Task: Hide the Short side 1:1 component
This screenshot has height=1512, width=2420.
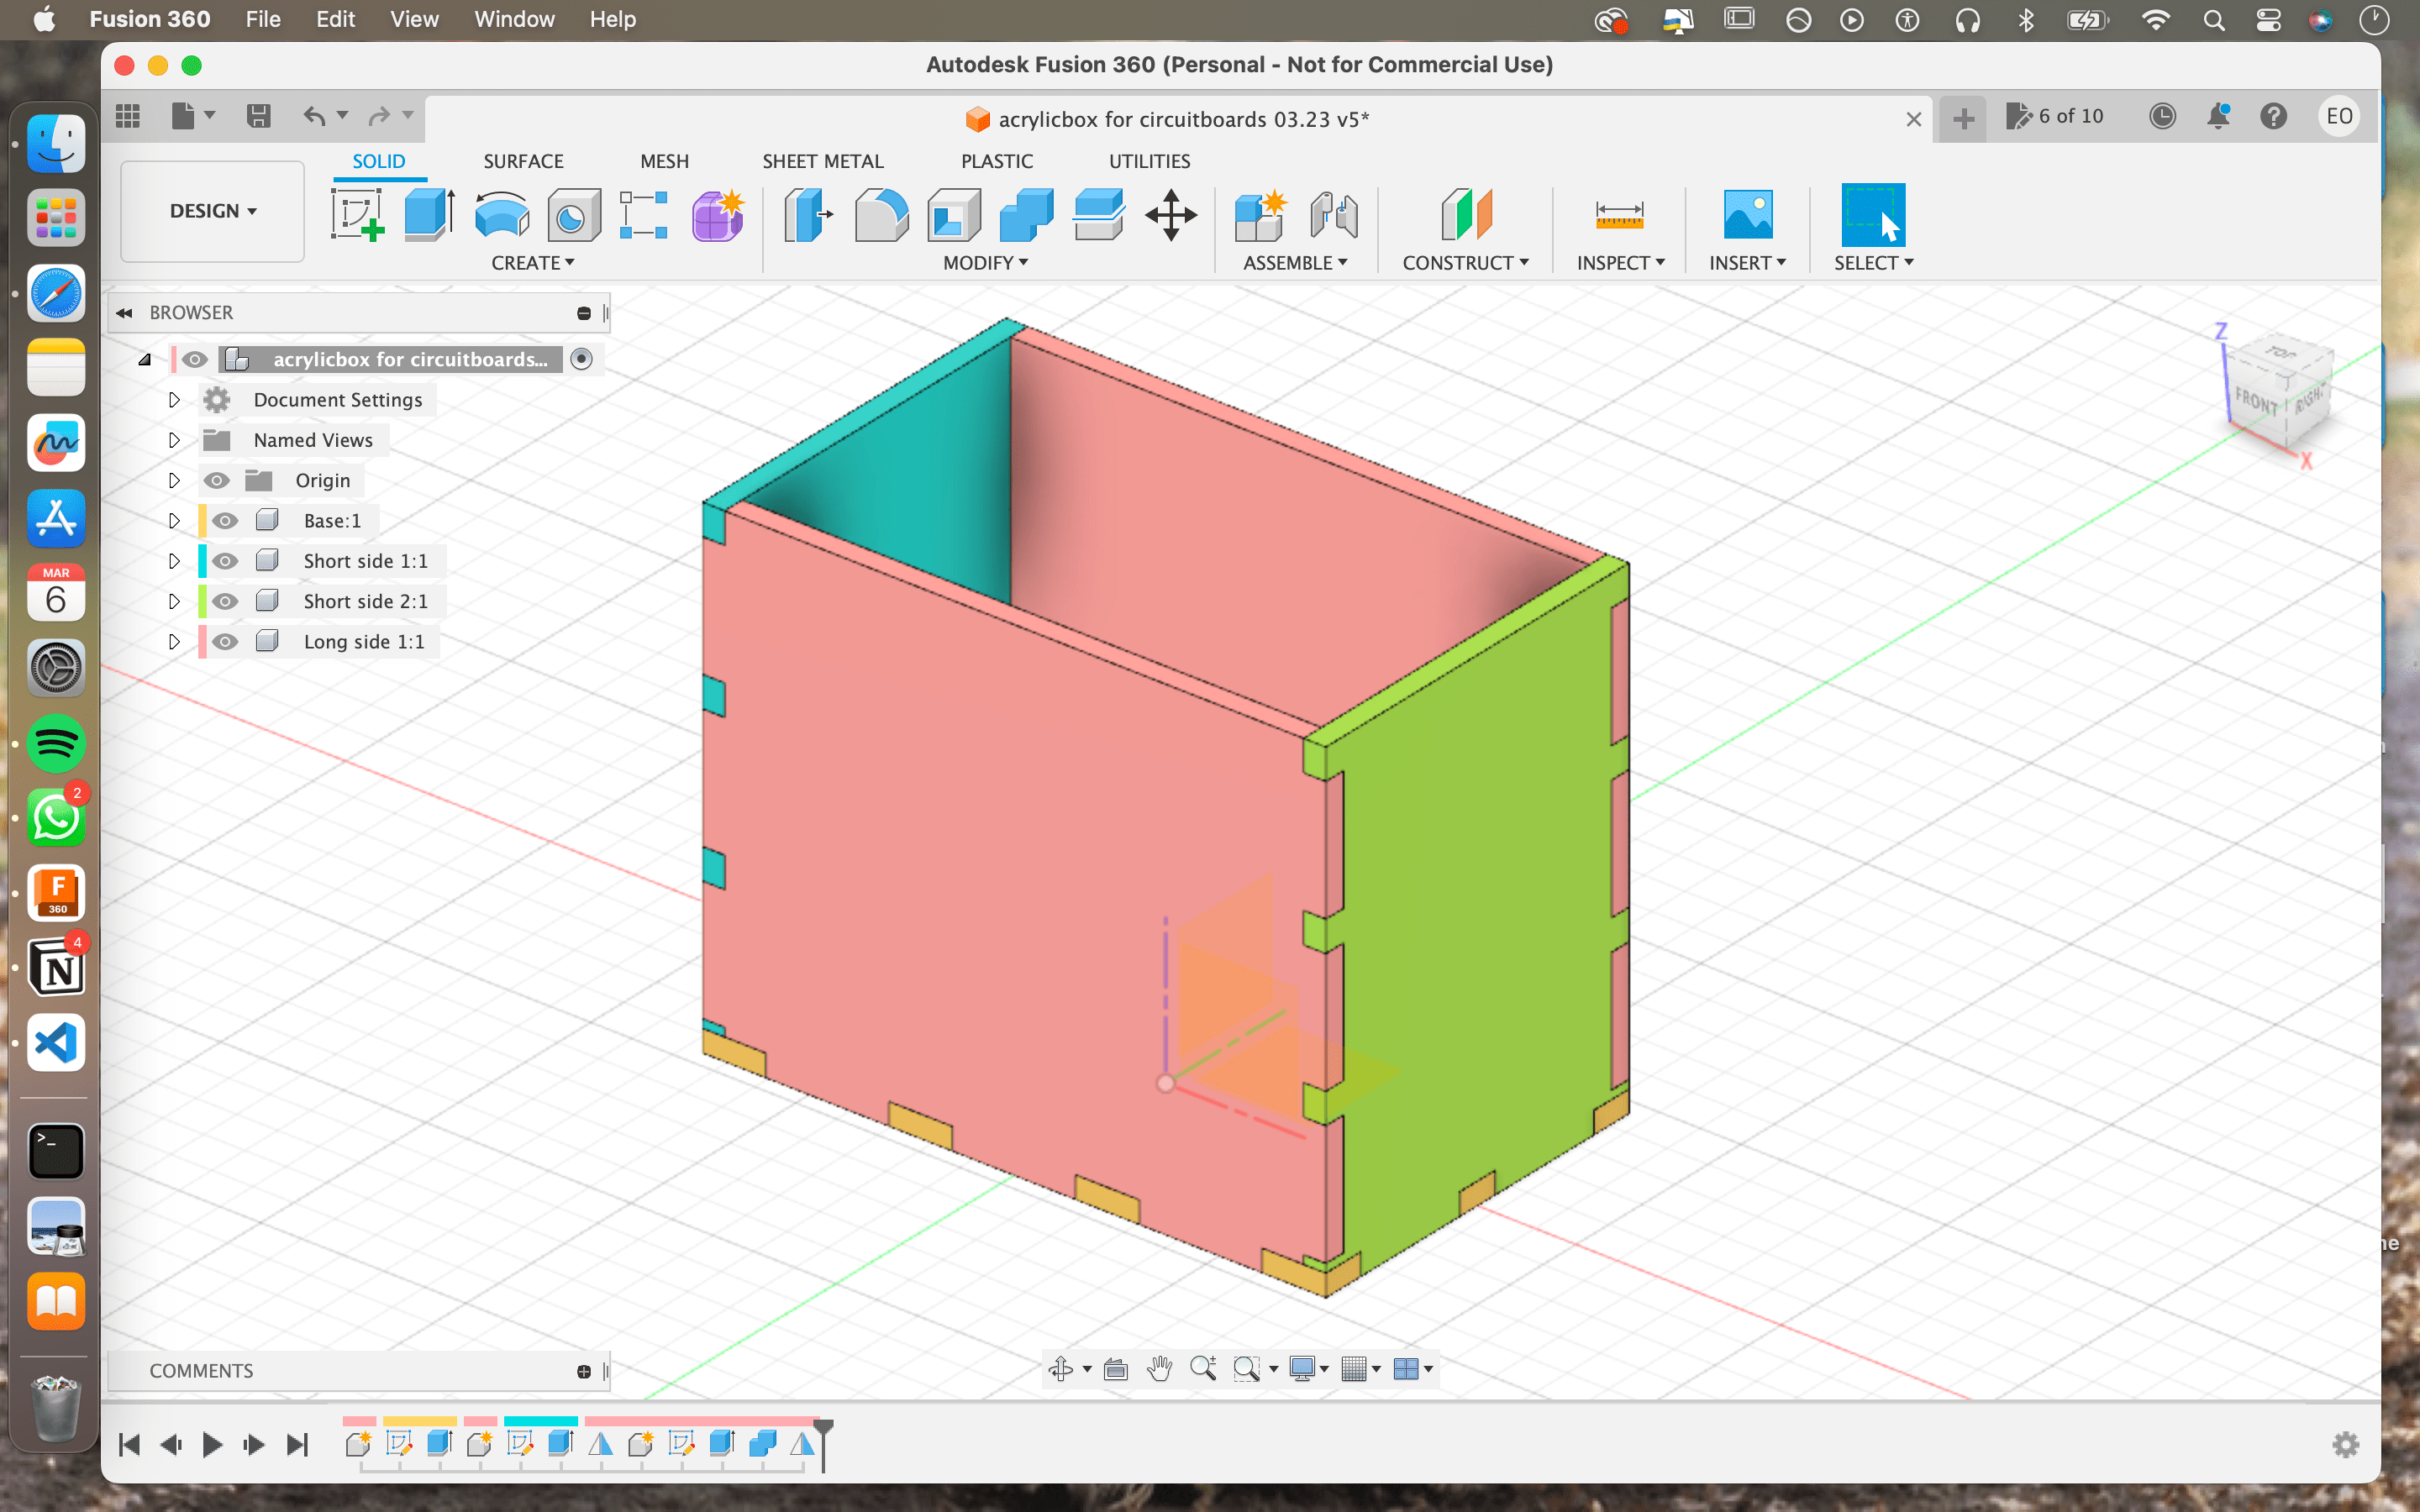Action: coord(225,561)
